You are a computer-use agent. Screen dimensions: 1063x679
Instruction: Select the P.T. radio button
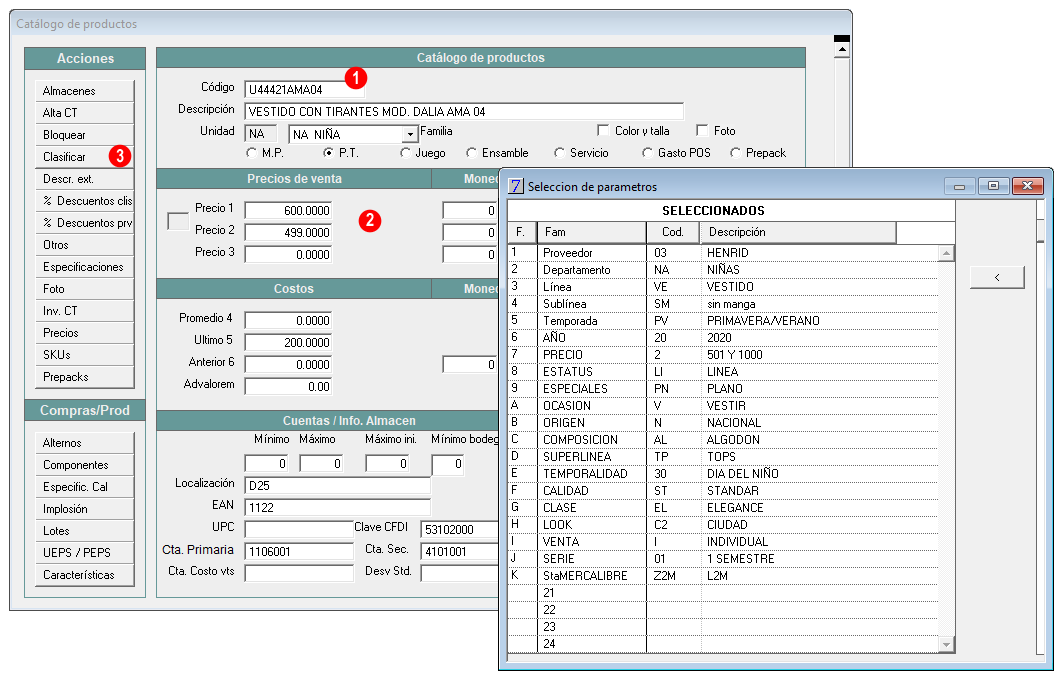pyautogui.click(x=328, y=153)
